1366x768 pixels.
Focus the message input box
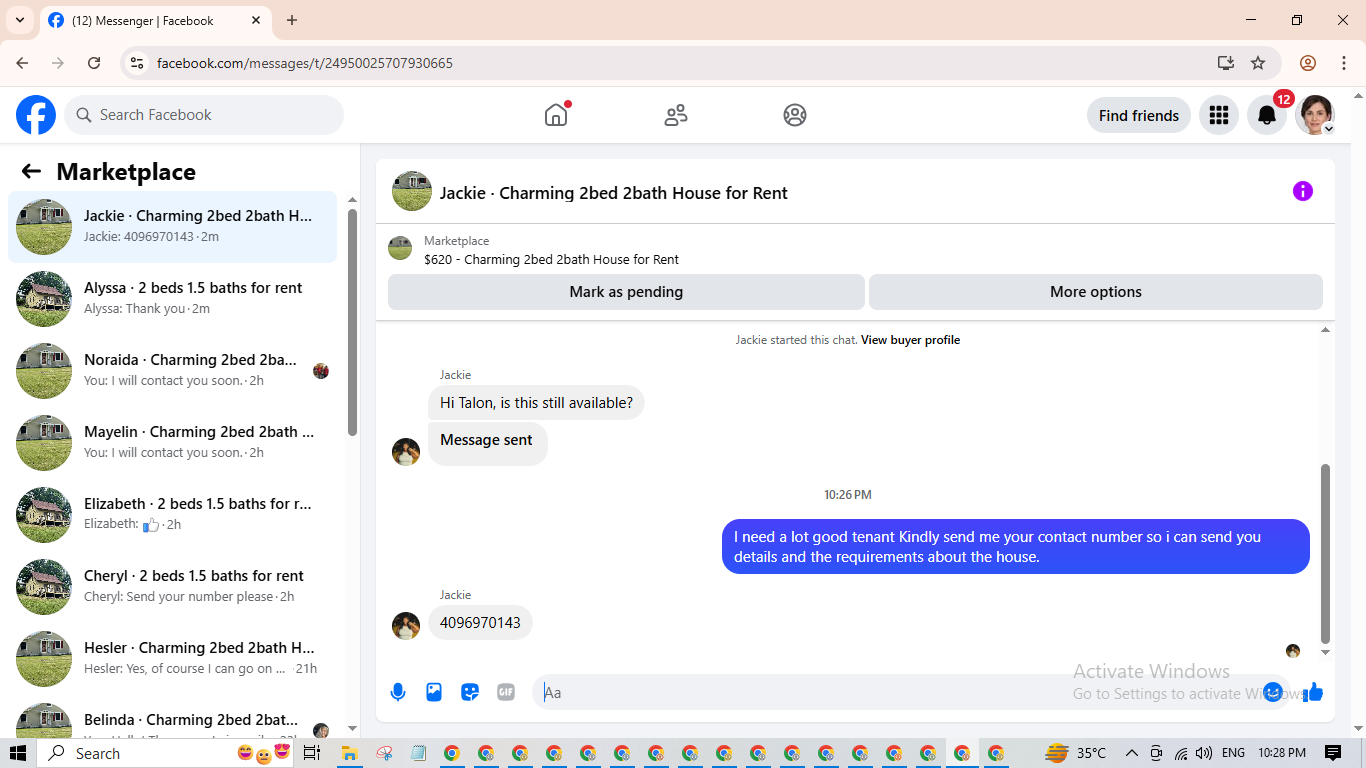(900, 692)
